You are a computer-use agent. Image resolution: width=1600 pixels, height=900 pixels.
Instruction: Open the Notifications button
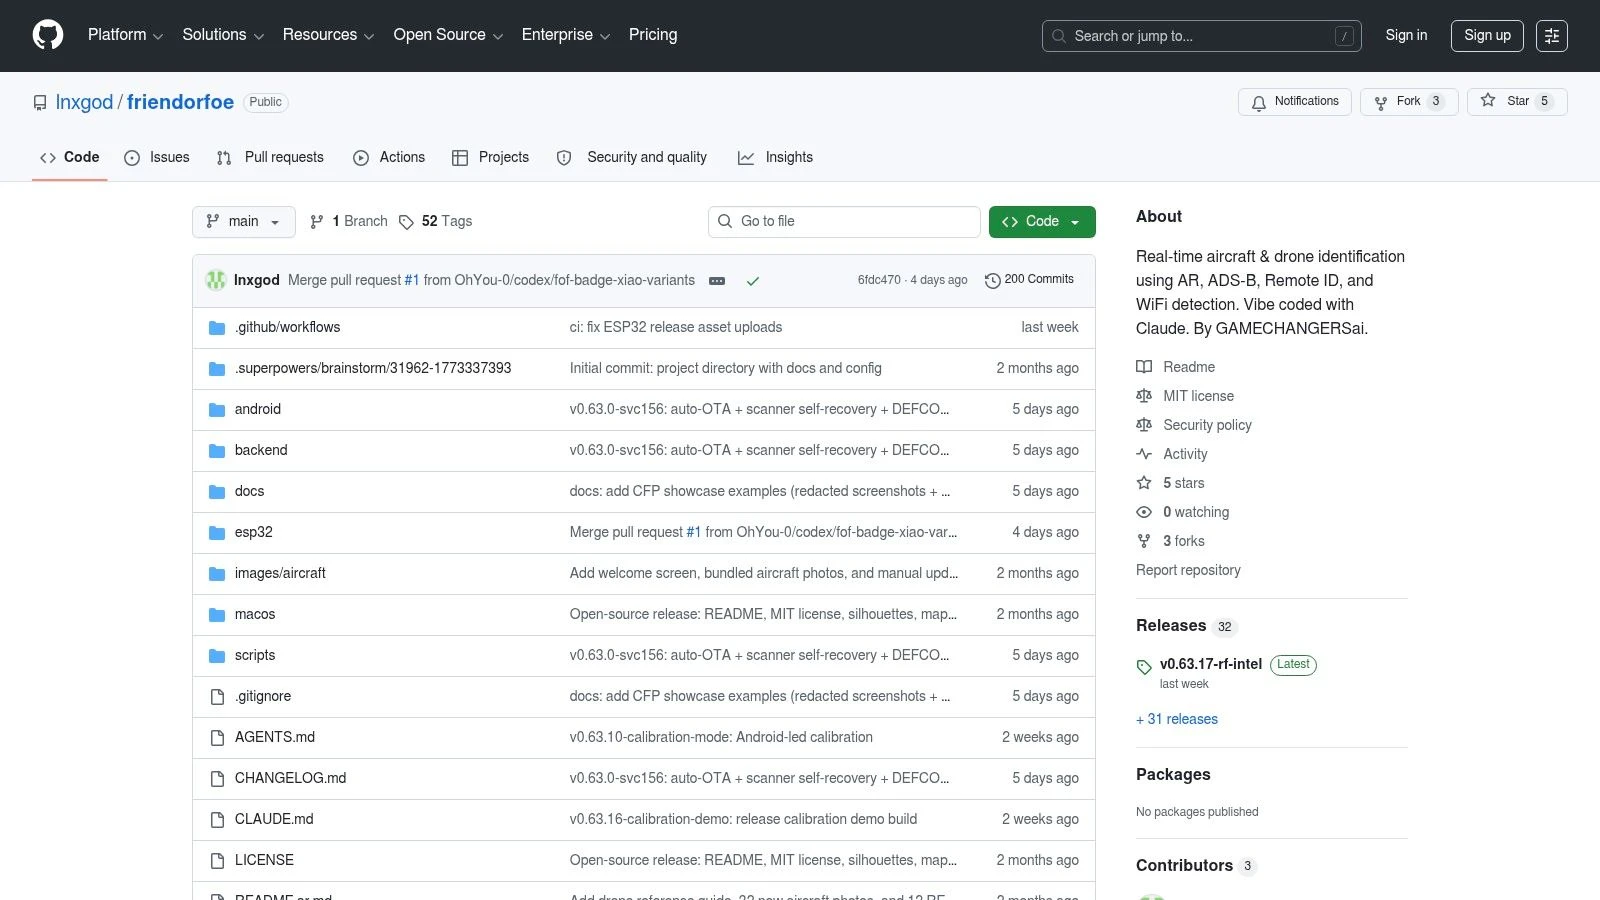pos(1295,102)
